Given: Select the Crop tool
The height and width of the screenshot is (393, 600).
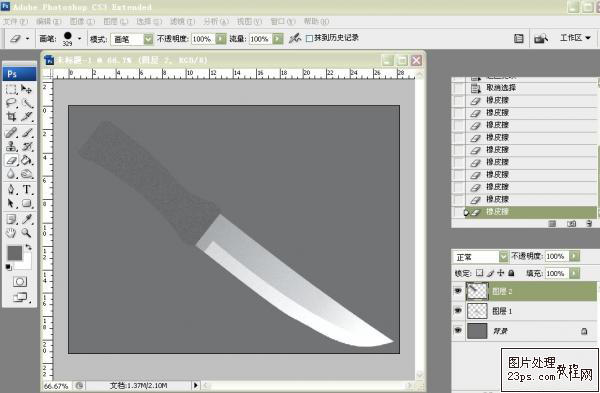Looking at the screenshot, I should (x=11, y=116).
